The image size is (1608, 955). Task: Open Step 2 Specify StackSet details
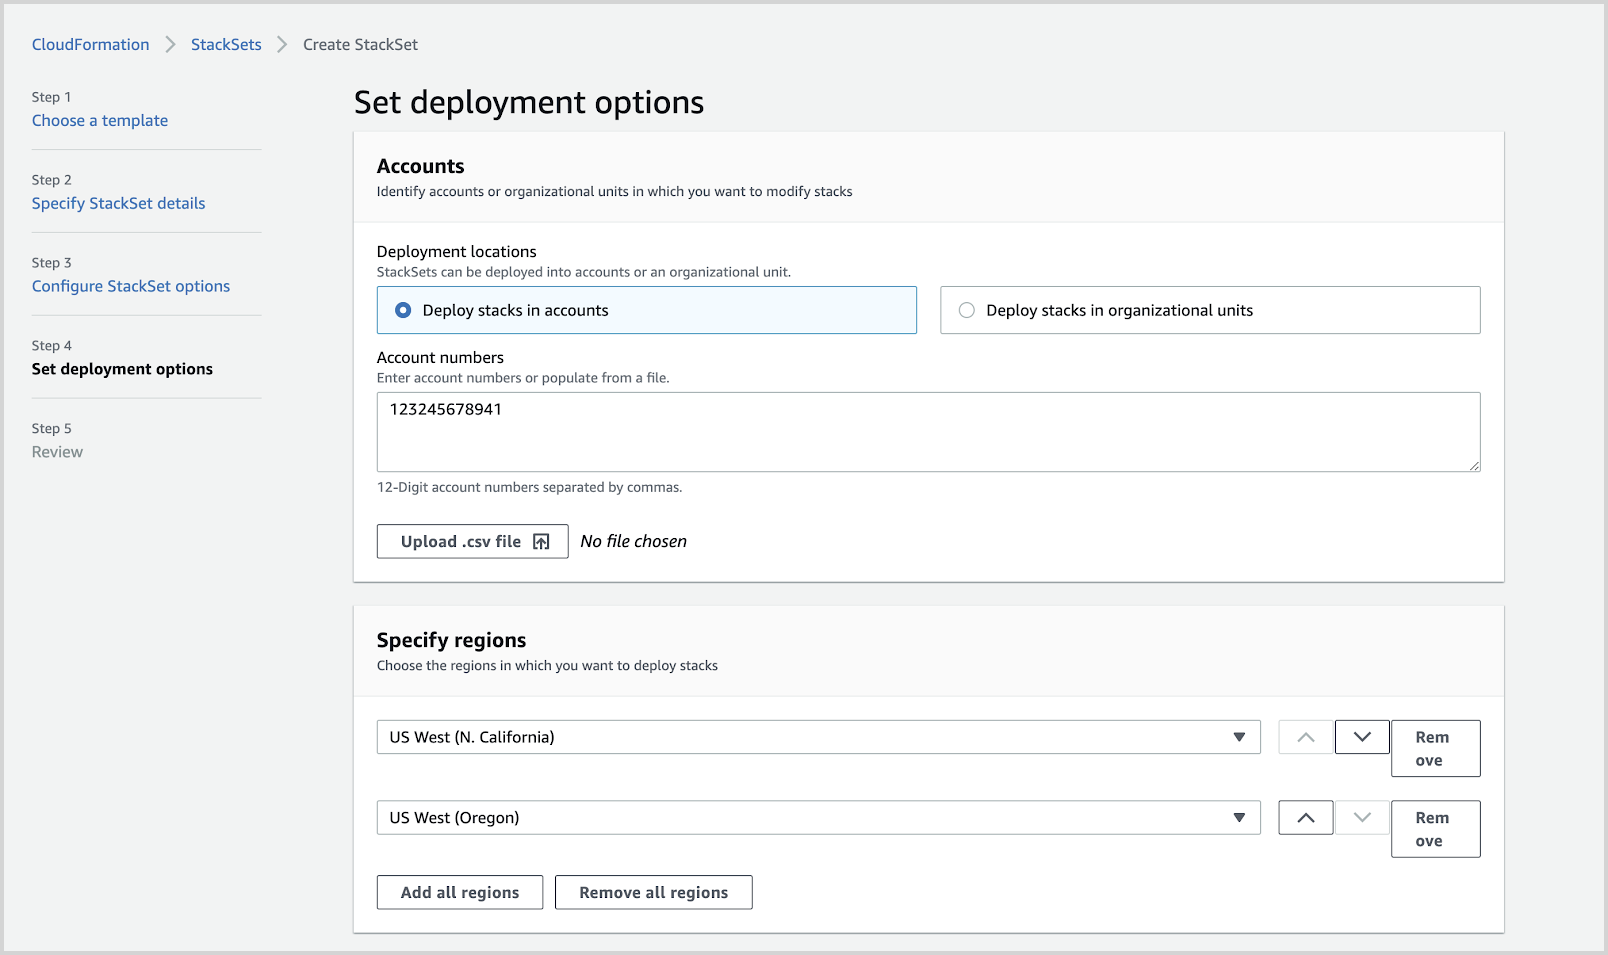click(x=118, y=204)
